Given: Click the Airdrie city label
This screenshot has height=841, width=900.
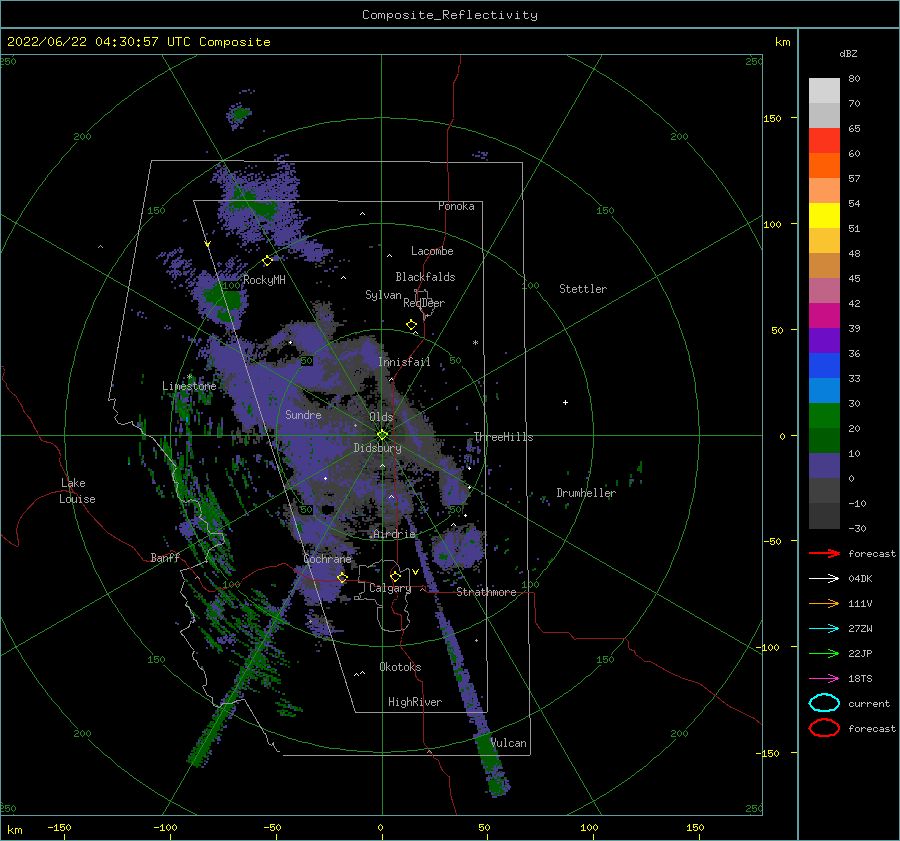Looking at the screenshot, I should (394, 534).
